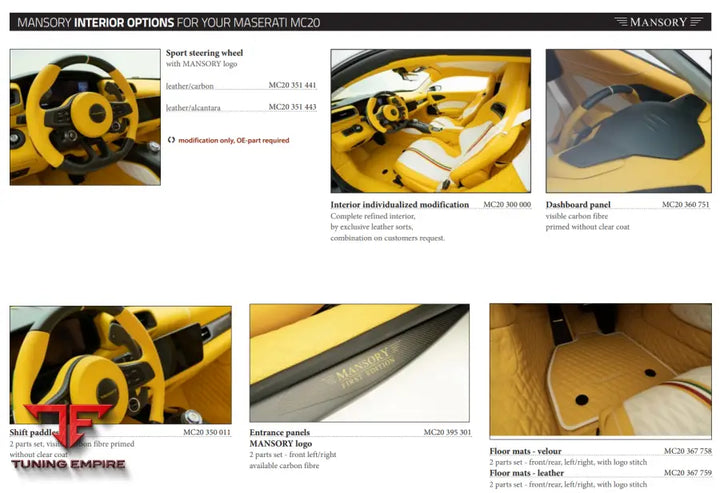Screen dimensions: 720x493
Task: Click the Mansory logo in the header
Action: coord(658,22)
